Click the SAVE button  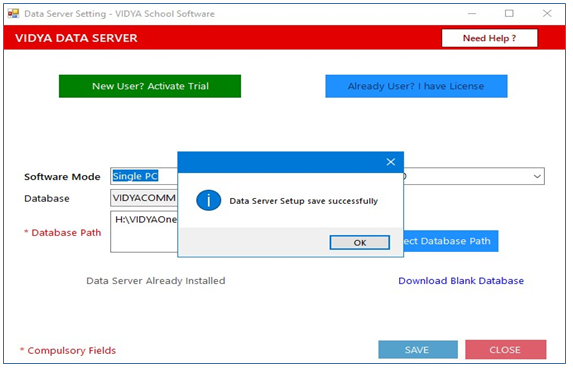click(418, 350)
